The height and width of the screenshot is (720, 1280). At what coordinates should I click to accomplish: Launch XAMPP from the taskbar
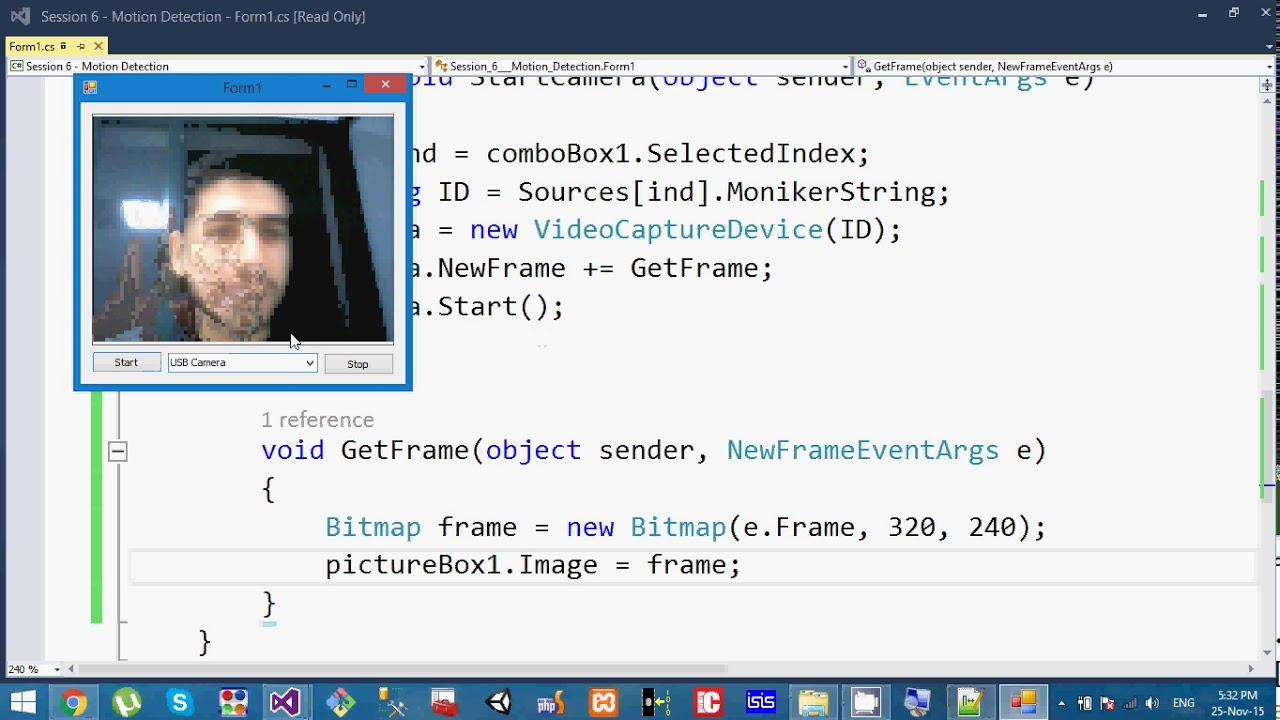click(x=603, y=703)
